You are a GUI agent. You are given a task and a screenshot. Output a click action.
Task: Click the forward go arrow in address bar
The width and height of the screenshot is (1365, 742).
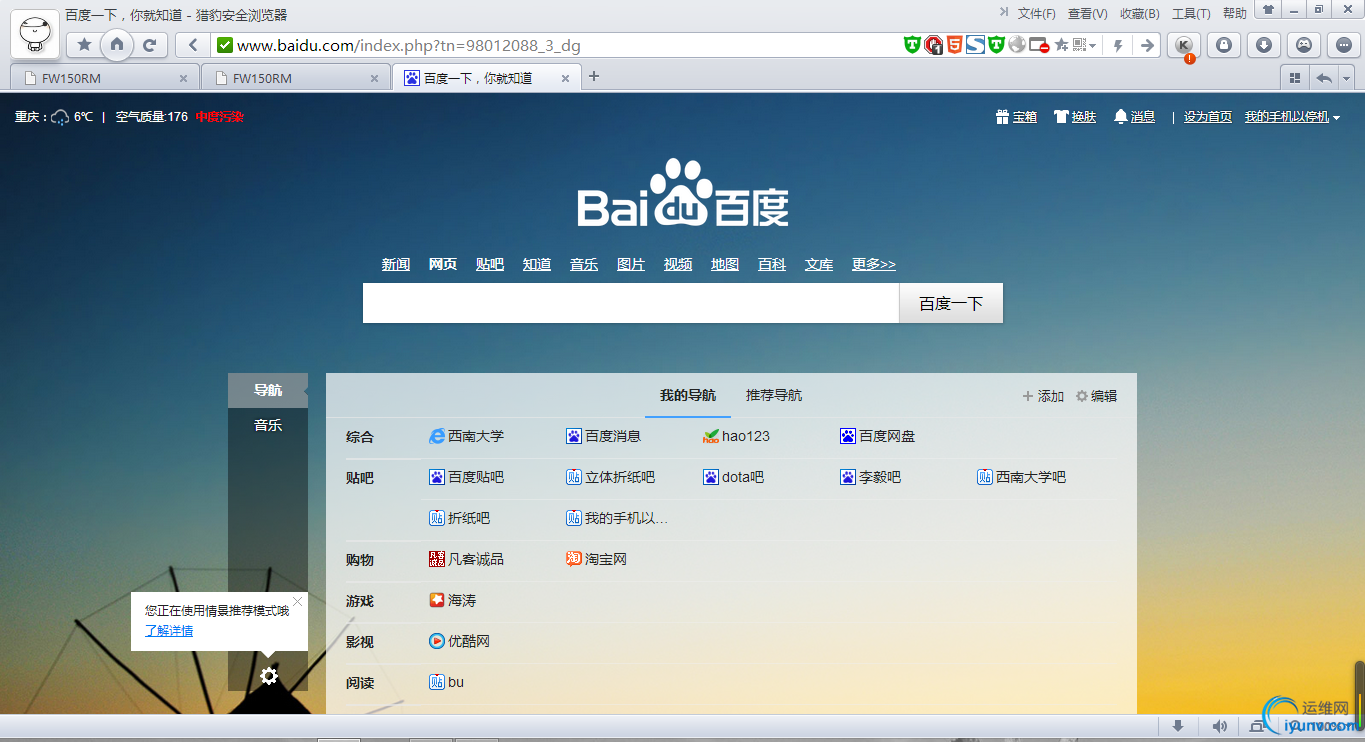1148,45
